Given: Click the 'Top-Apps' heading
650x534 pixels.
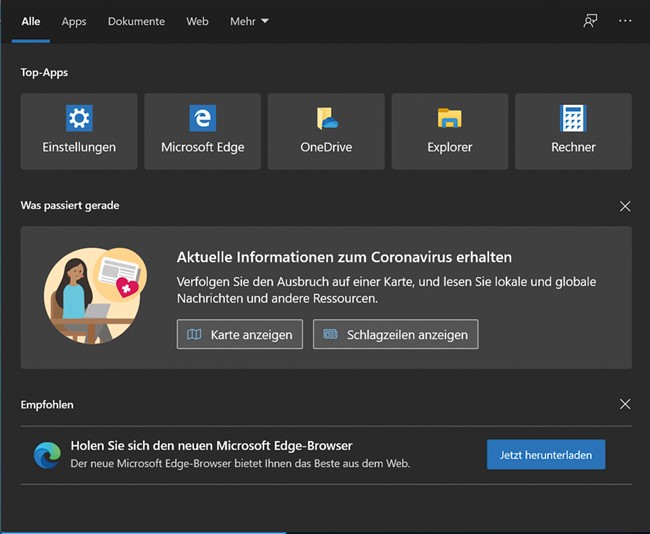Looking at the screenshot, I should [x=44, y=73].
